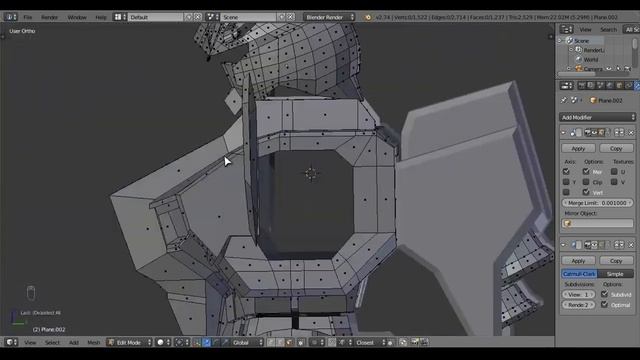Click the screen layout browse icon
The width and height of the screenshot is (640, 360).
tap(120, 17)
